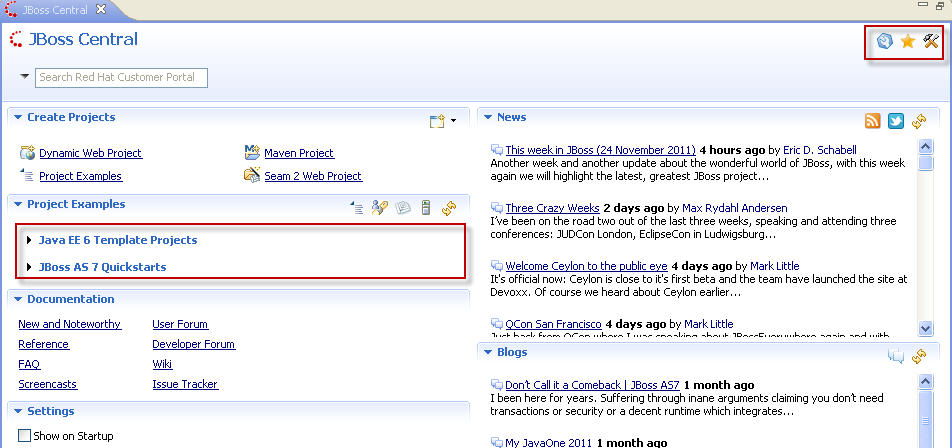Open the Three Crazy Weeks article
This screenshot has width=952, height=448.
click(x=552, y=208)
